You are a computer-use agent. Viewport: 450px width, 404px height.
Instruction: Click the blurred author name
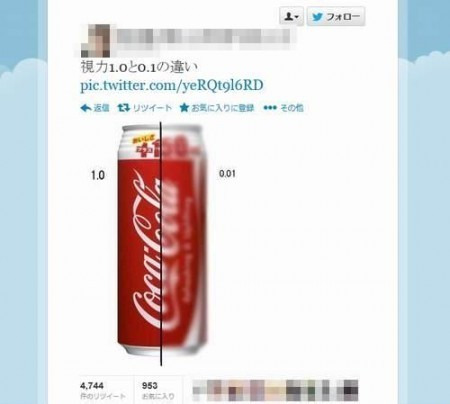203,37
